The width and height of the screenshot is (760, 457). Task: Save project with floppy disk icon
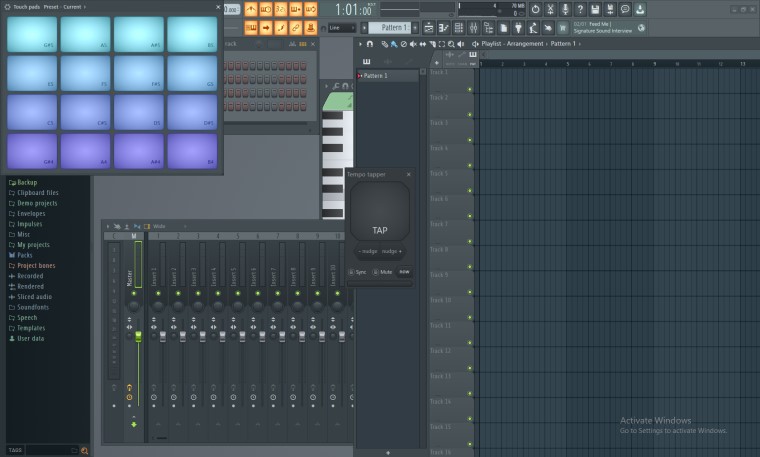point(595,9)
